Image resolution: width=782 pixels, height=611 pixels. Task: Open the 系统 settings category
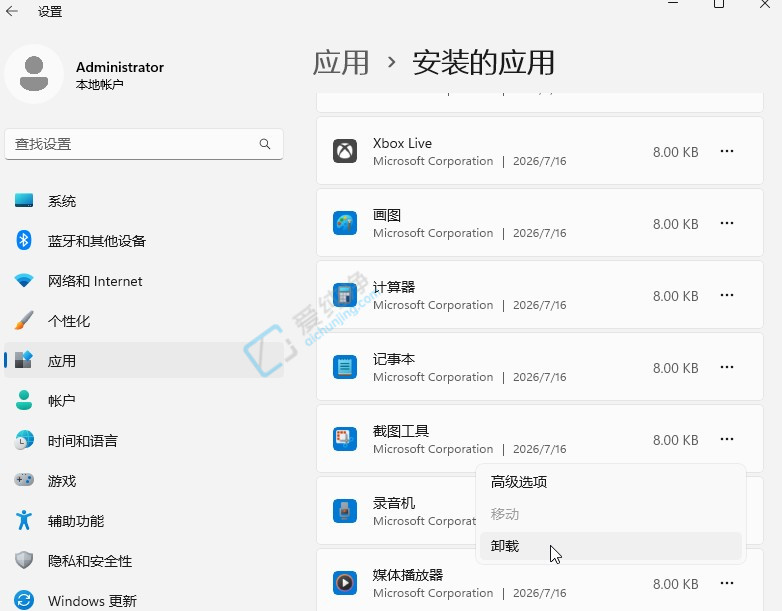[x=144, y=201]
